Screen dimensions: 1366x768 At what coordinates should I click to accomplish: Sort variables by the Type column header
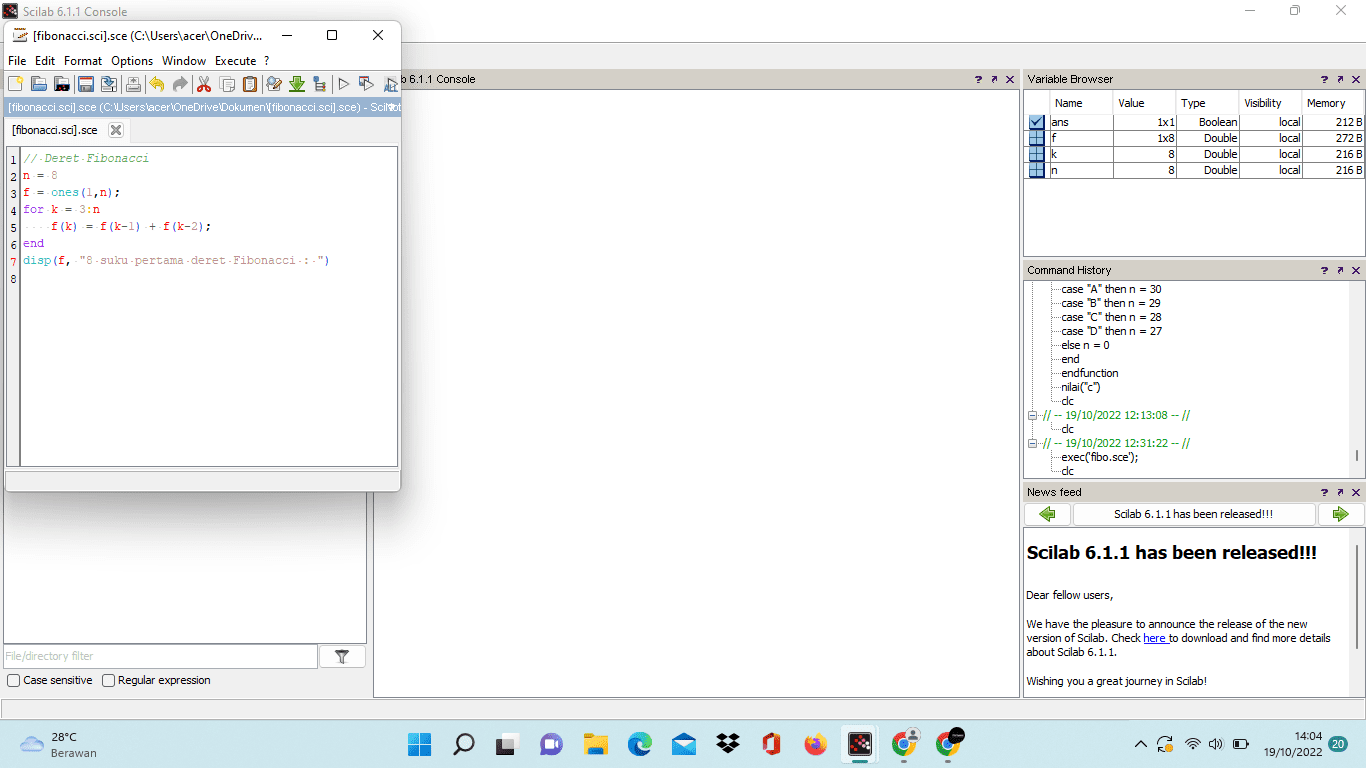pos(1206,103)
